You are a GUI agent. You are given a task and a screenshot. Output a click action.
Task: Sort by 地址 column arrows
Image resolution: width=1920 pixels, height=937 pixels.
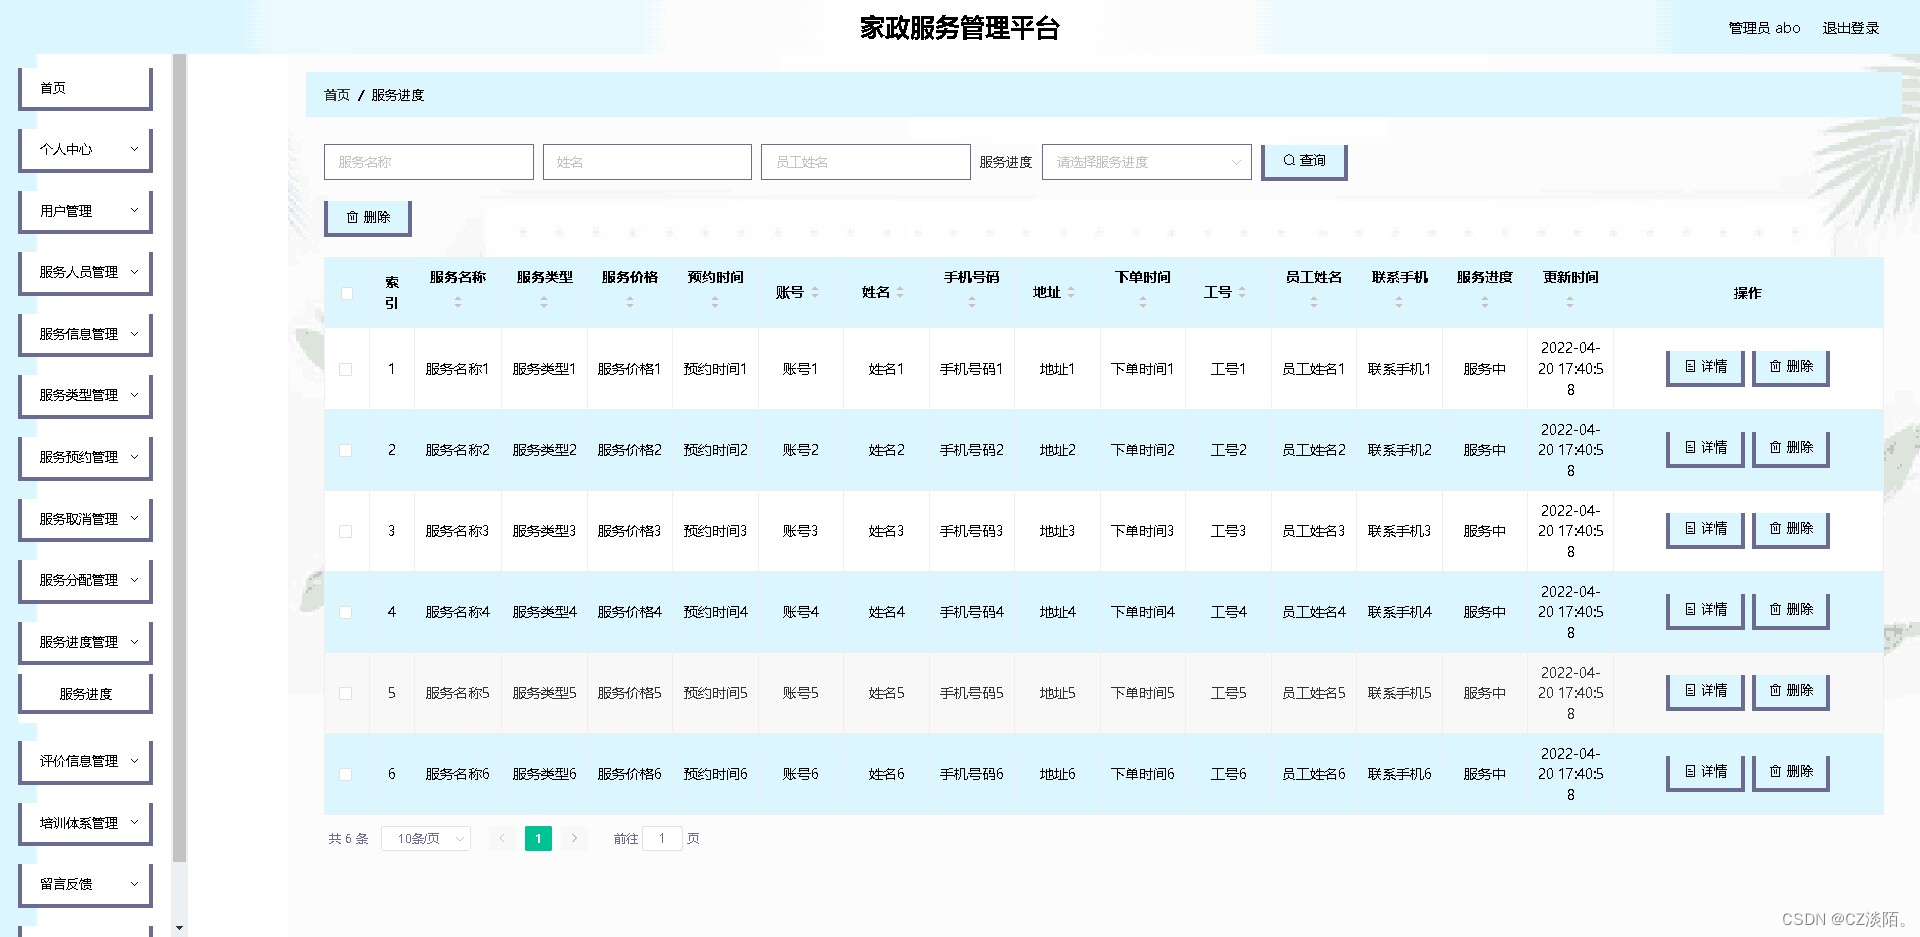(x=1071, y=292)
